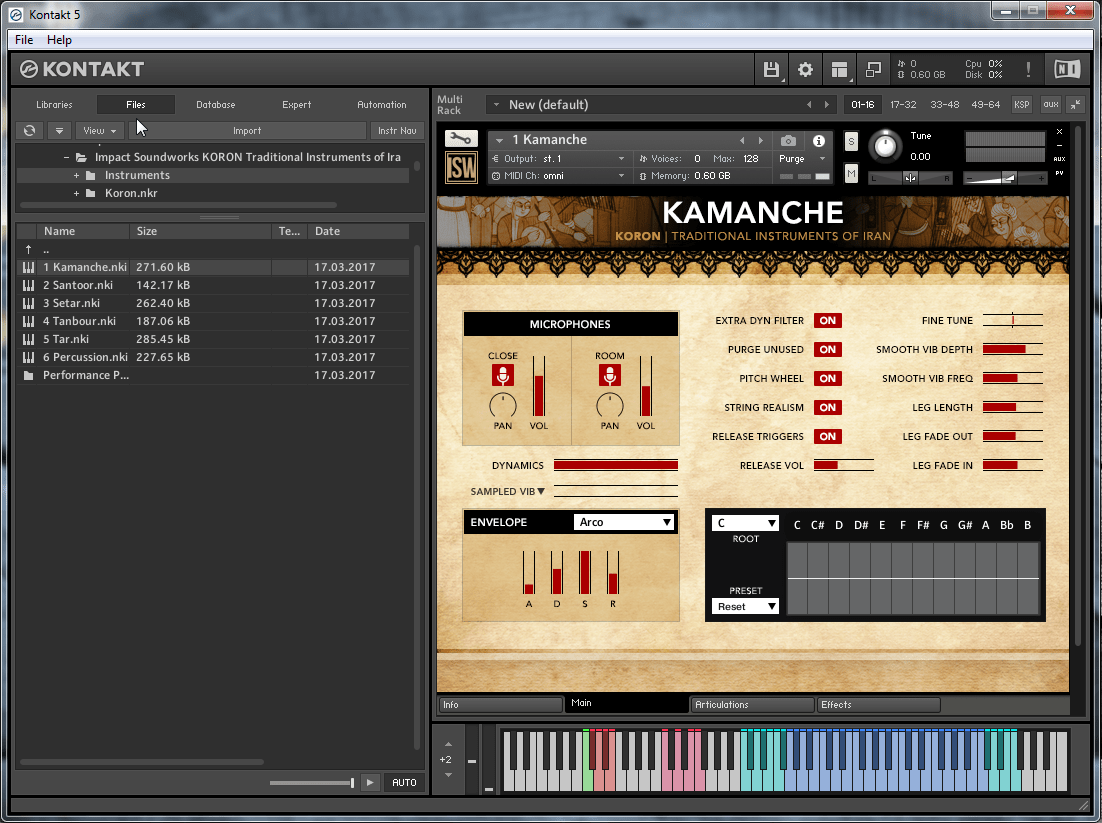Open the Help menu

coord(59,40)
